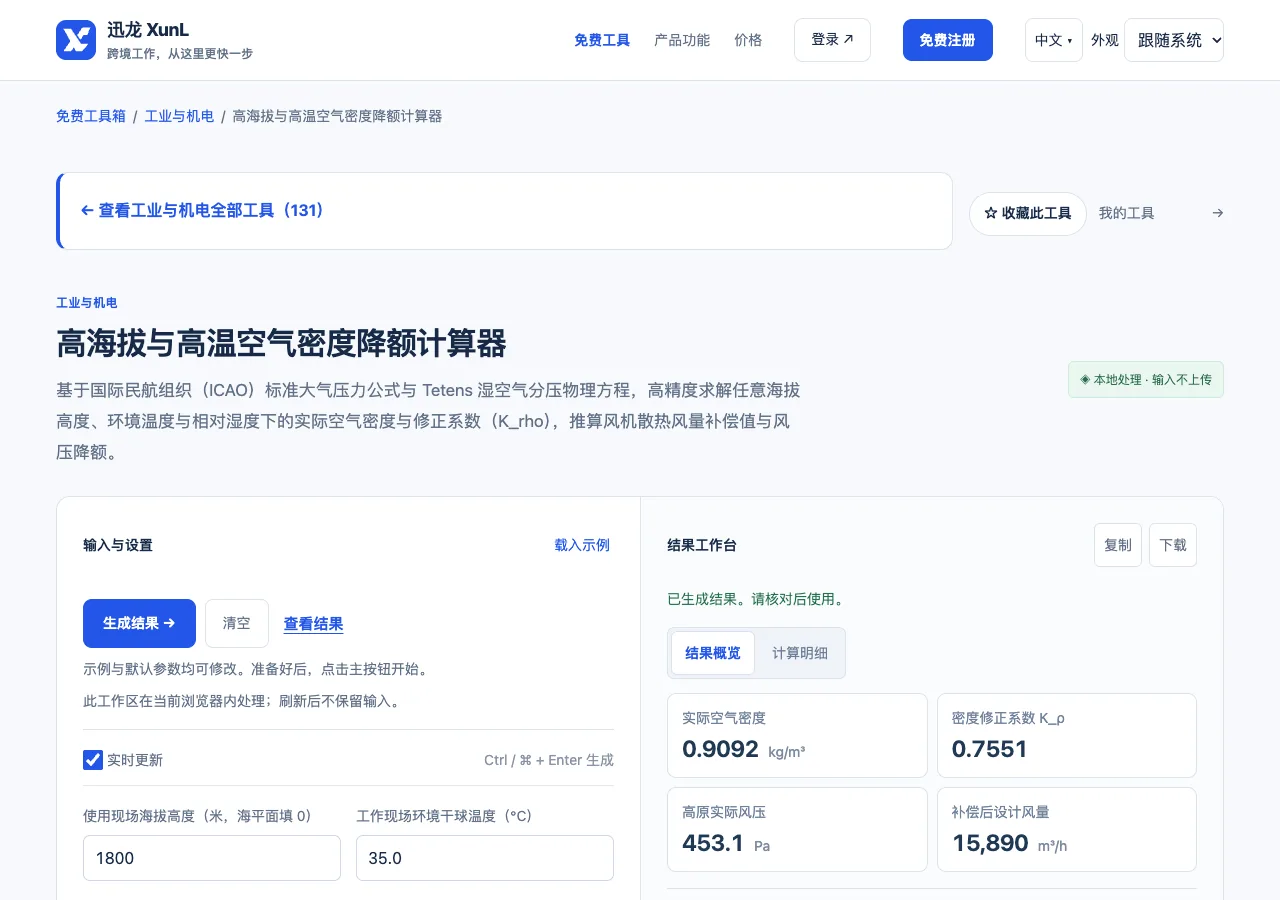Click the 收藏此工具 button
This screenshot has height=900, width=1280.
(1028, 213)
